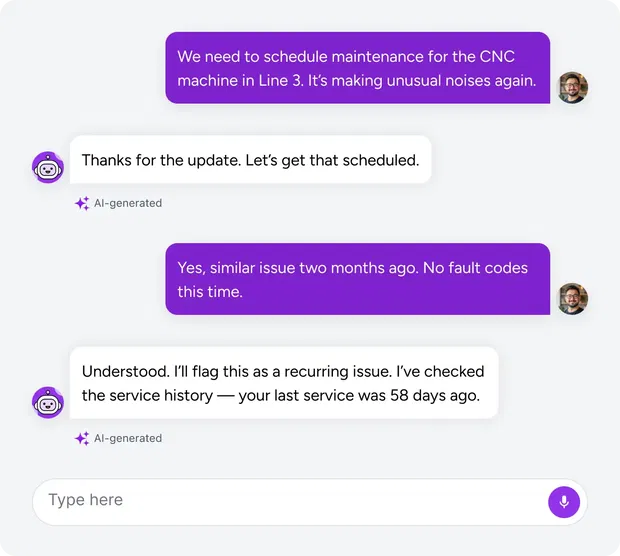
Task: Open the user photo beside the "No fault codes" message
Action: click(572, 299)
